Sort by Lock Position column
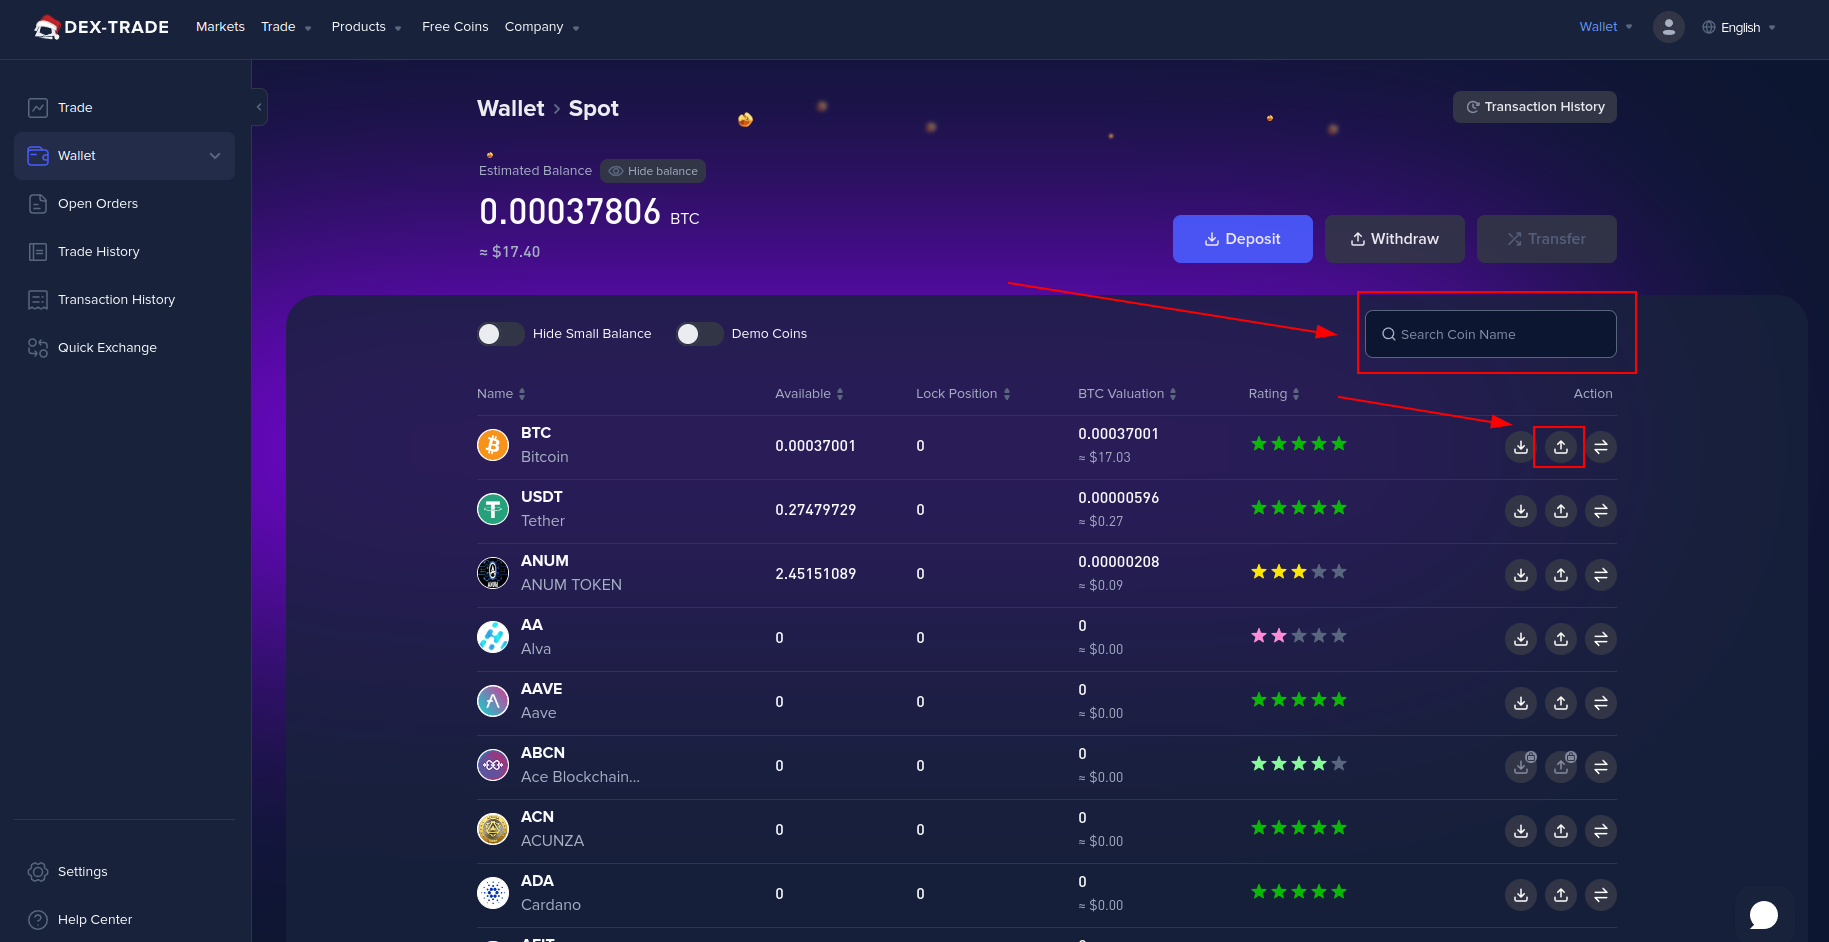Viewport: 1829px width, 942px height. pos(963,394)
